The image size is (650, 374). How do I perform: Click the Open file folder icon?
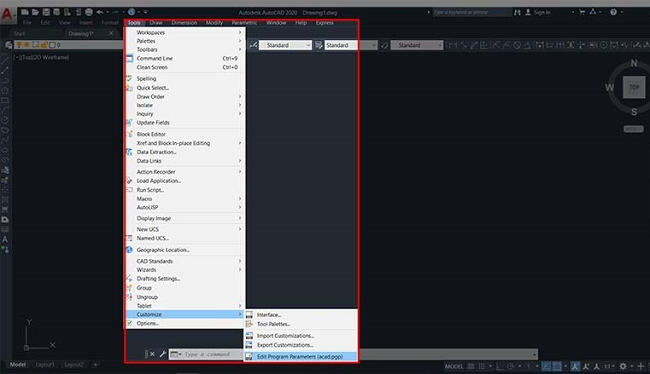click(35, 12)
